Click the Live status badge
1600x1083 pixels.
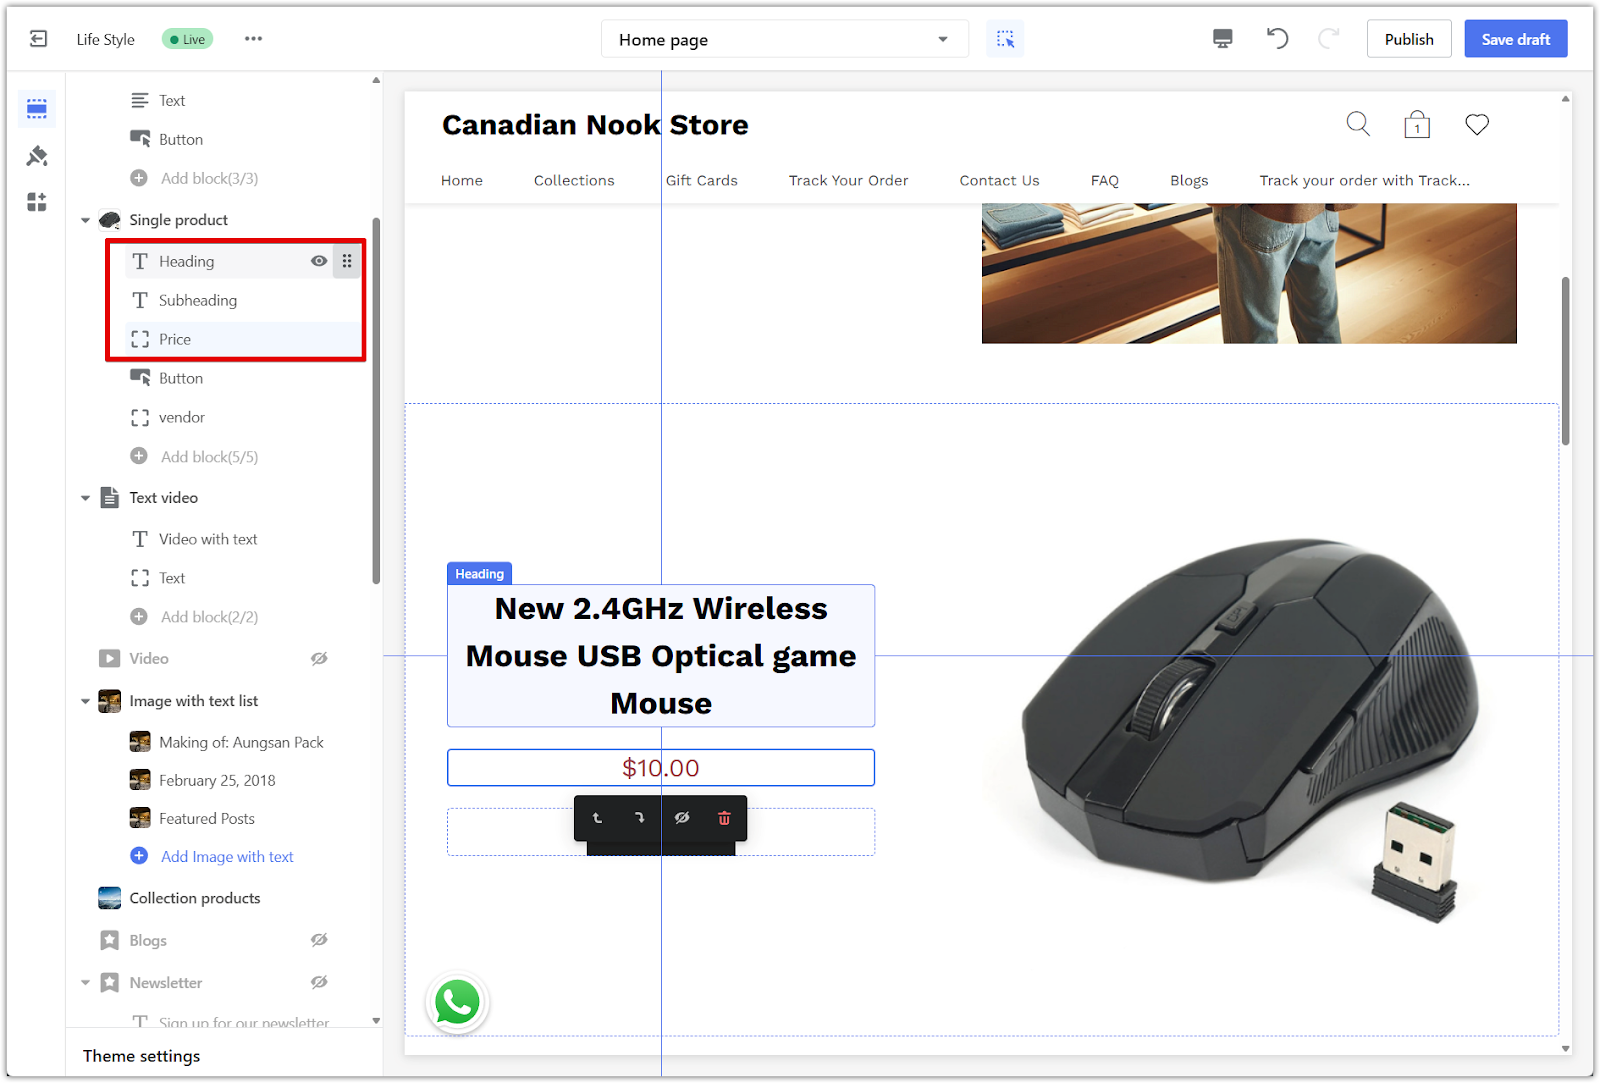coord(188,39)
